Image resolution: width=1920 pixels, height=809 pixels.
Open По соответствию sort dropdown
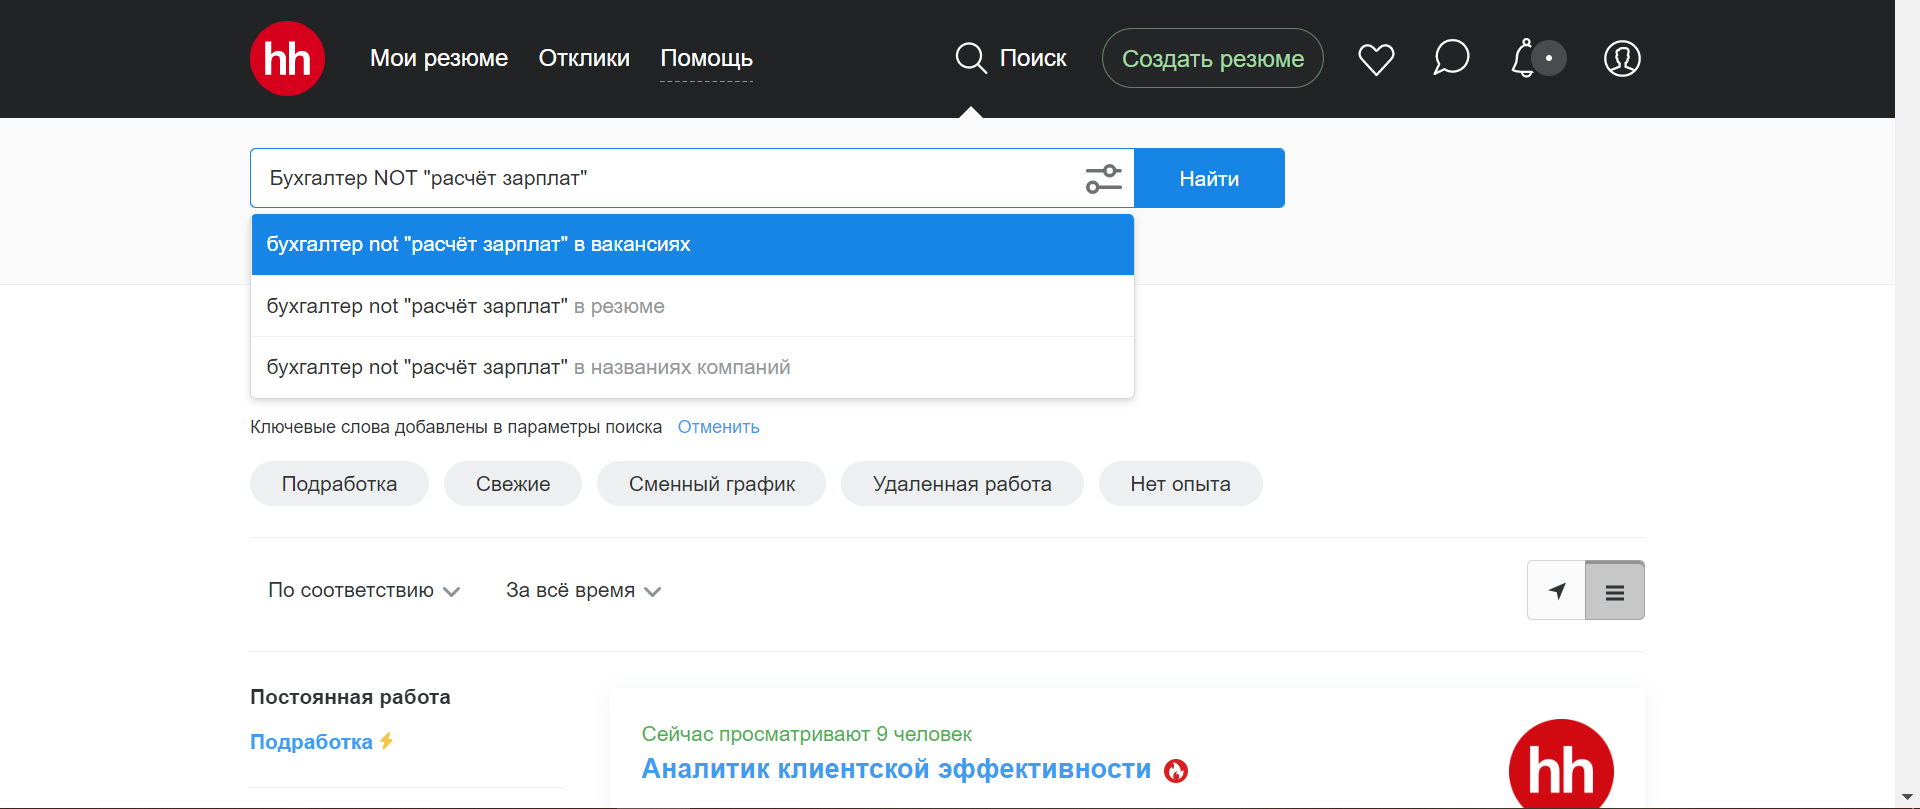[x=364, y=590]
